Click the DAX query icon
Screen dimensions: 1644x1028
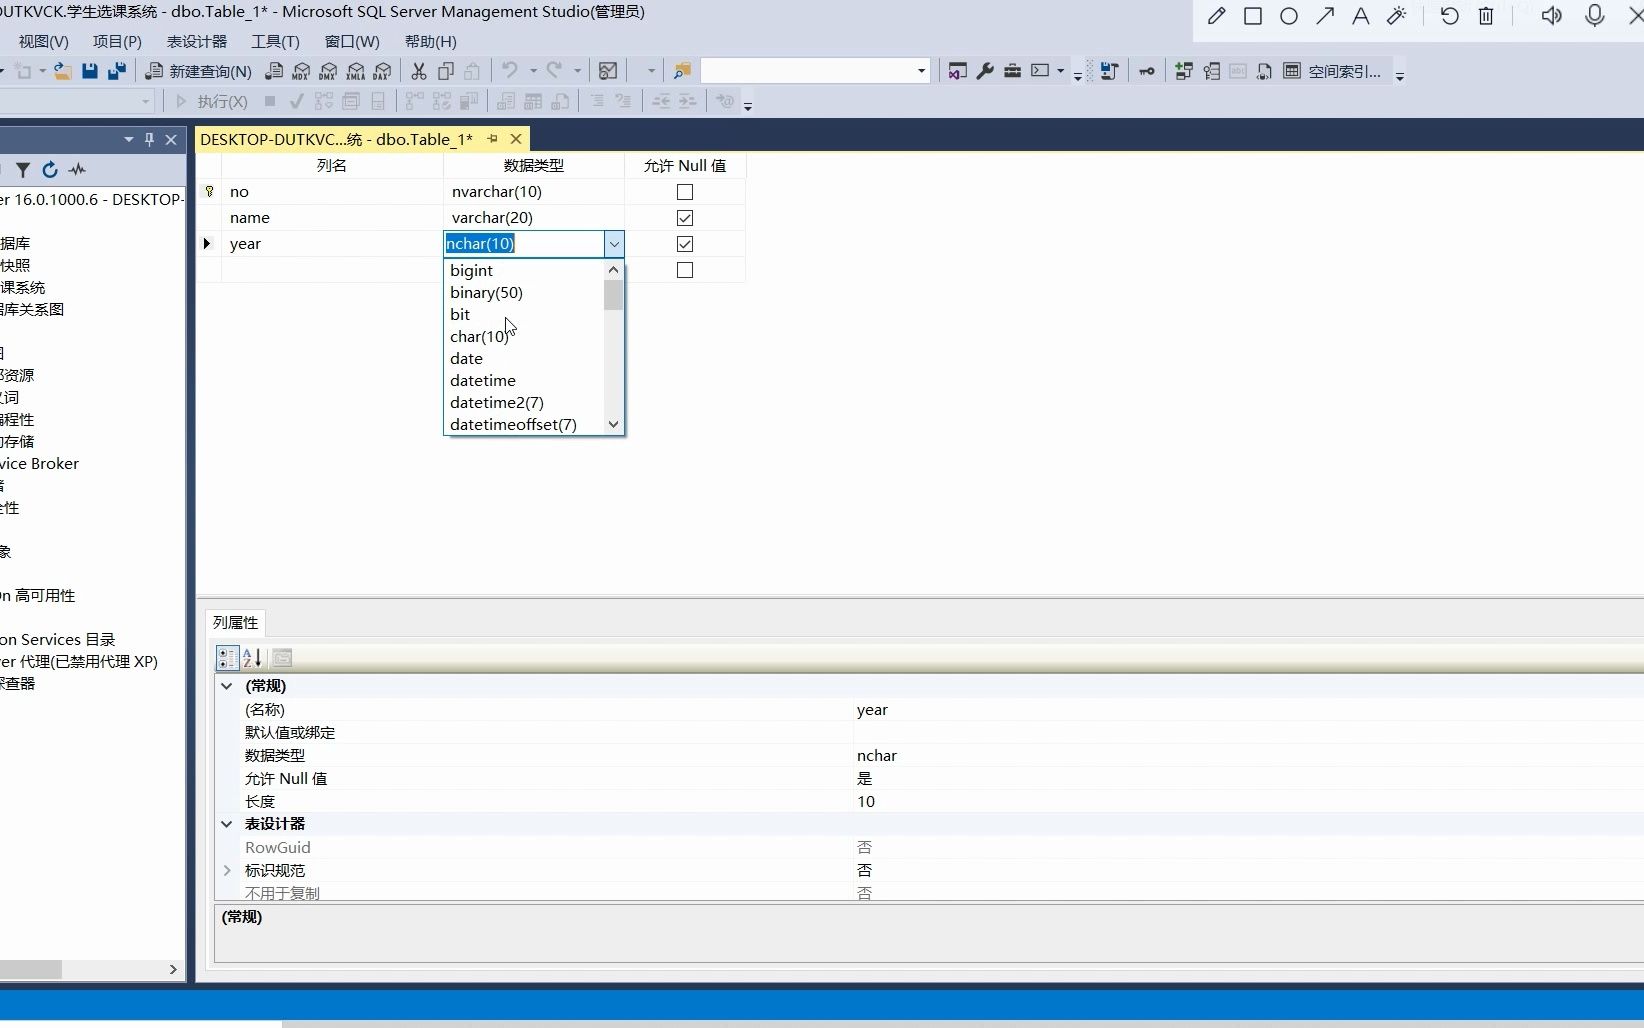382,71
